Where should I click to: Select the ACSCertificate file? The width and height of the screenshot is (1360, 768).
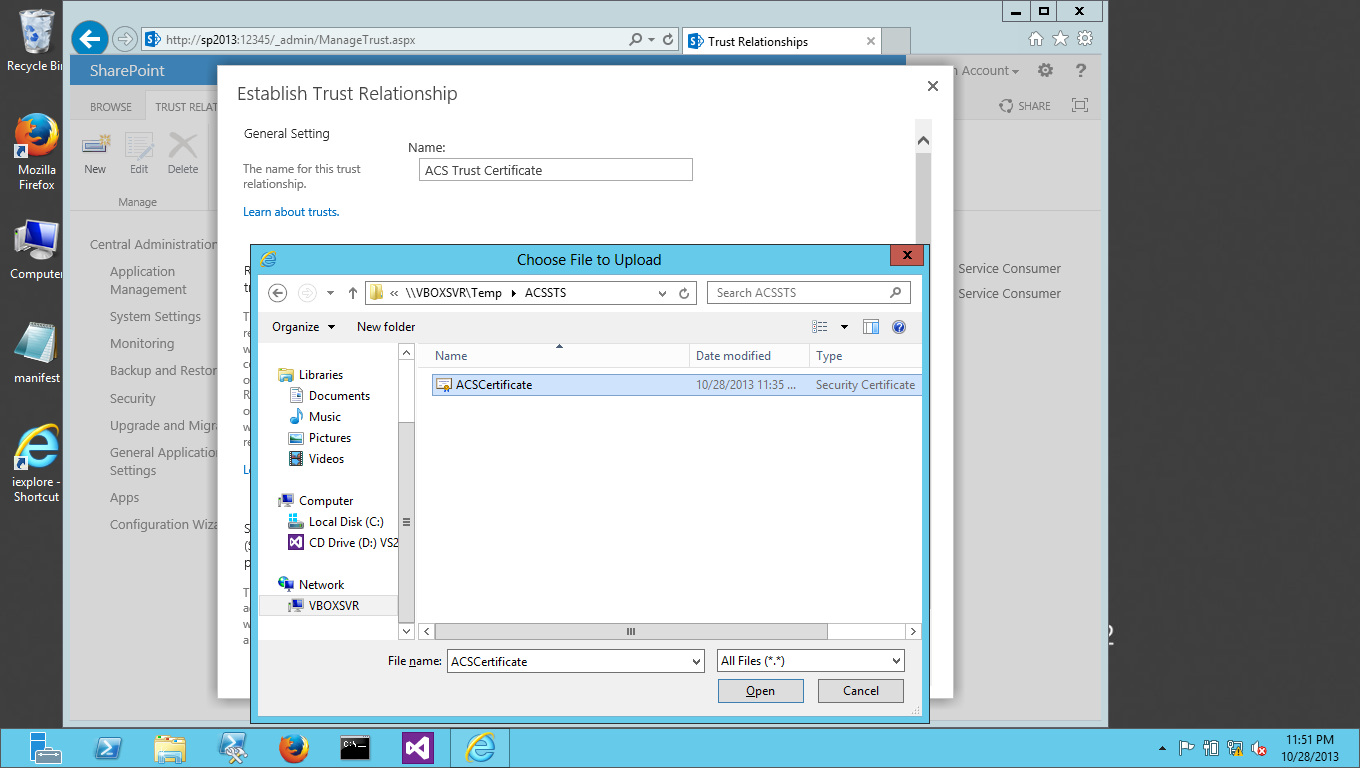coord(677,385)
